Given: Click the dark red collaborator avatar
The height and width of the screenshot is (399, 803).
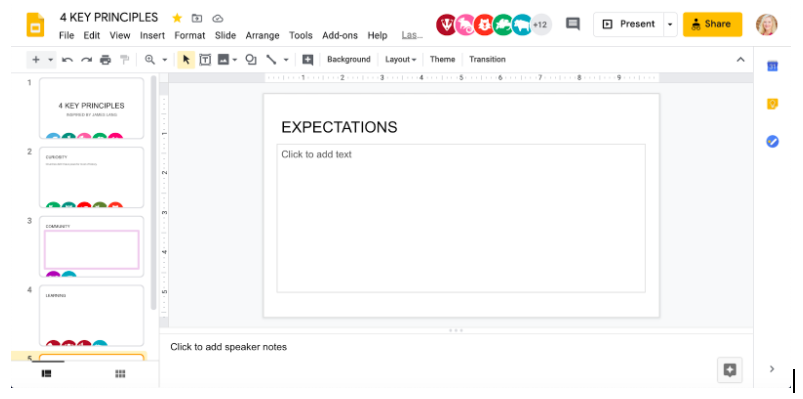Looking at the screenshot, I should 447,25.
